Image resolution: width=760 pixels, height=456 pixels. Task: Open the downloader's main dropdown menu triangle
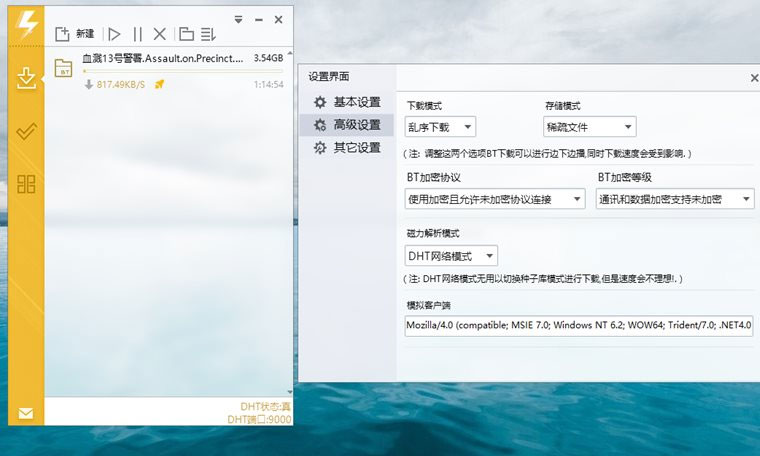pos(238,19)
